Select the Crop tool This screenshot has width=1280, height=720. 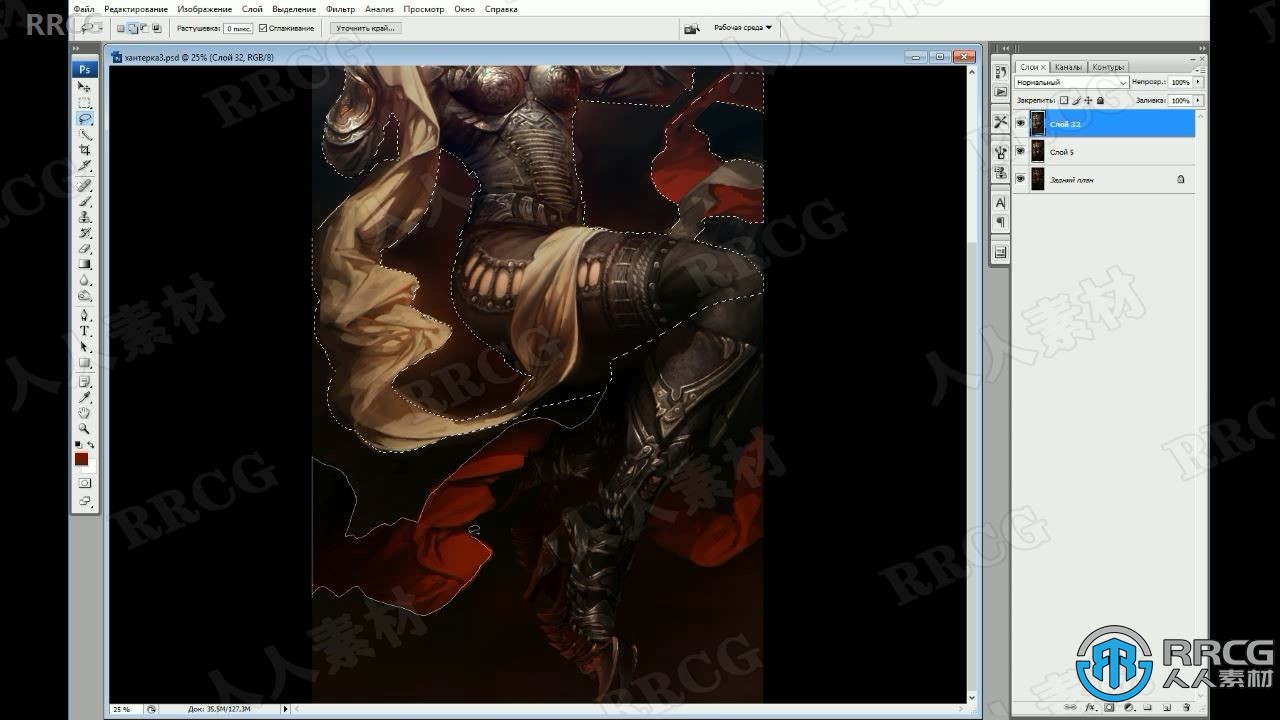pyautogui.click(x=85, y=150)
